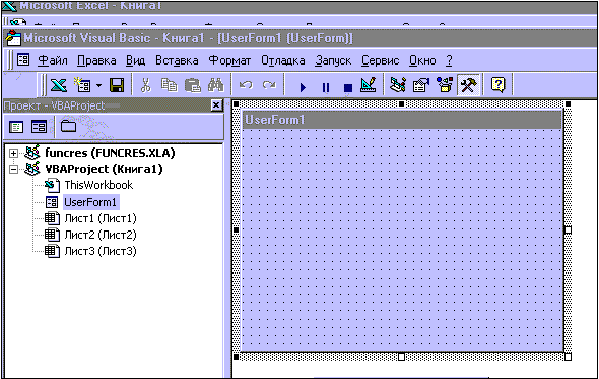Open the Вставка menu
The width and height of the screenshot is (599, 379).
(x=176, y=60)
